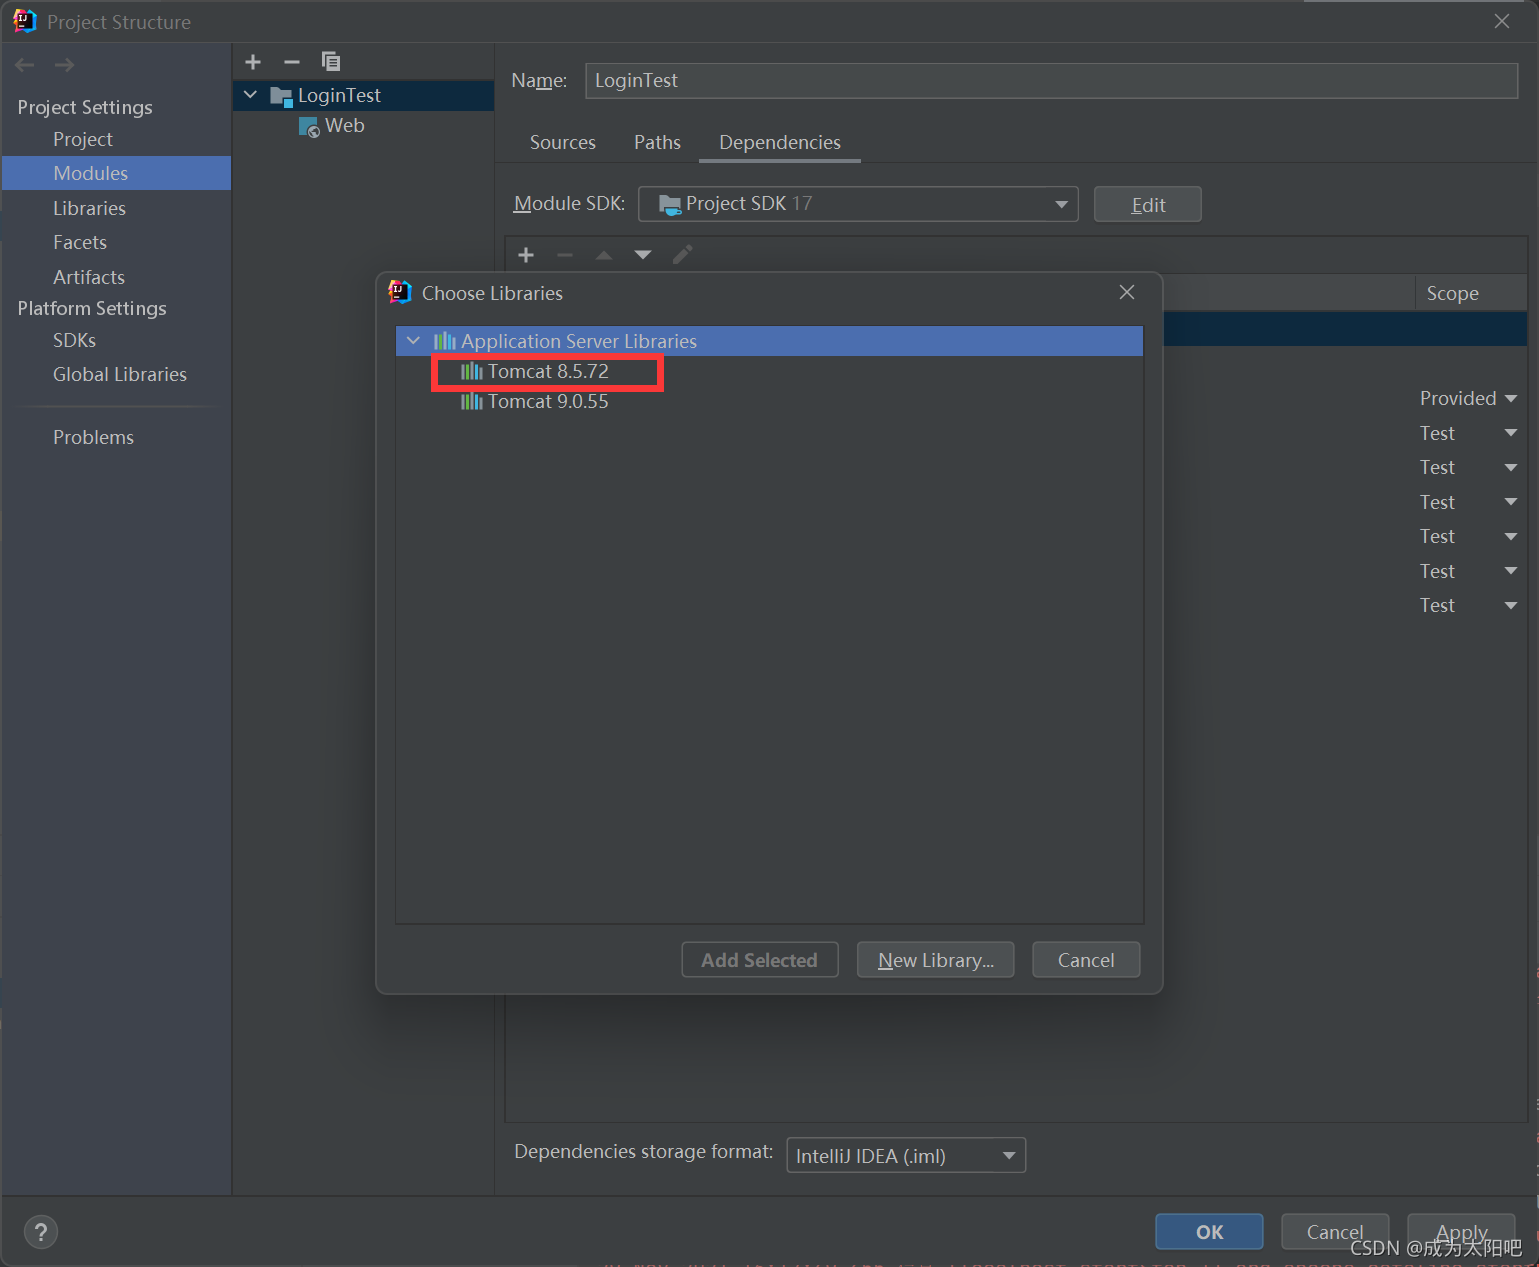This screenshot has width=1539, height=1267.
Task: Open Problems in sidebar
Action: coord(93,437)
